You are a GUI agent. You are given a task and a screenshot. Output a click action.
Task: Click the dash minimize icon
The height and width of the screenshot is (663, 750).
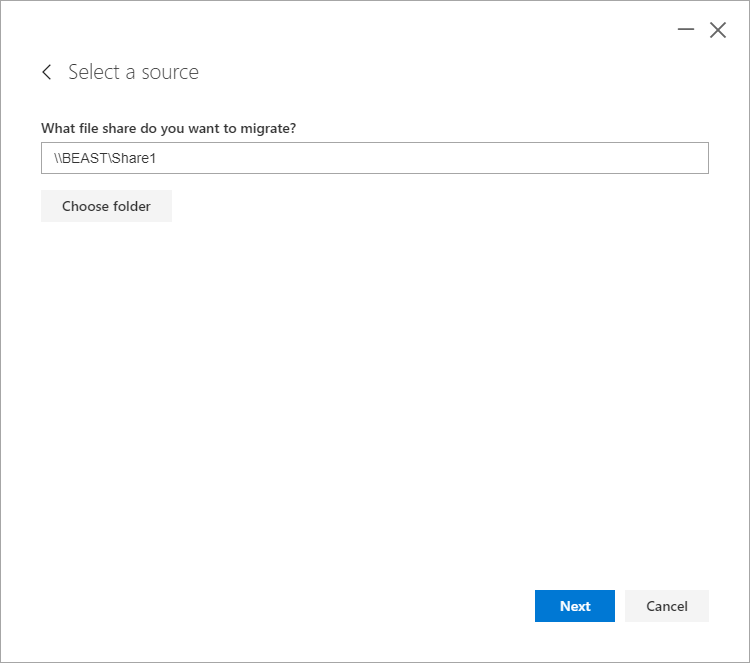pos(685,30)
